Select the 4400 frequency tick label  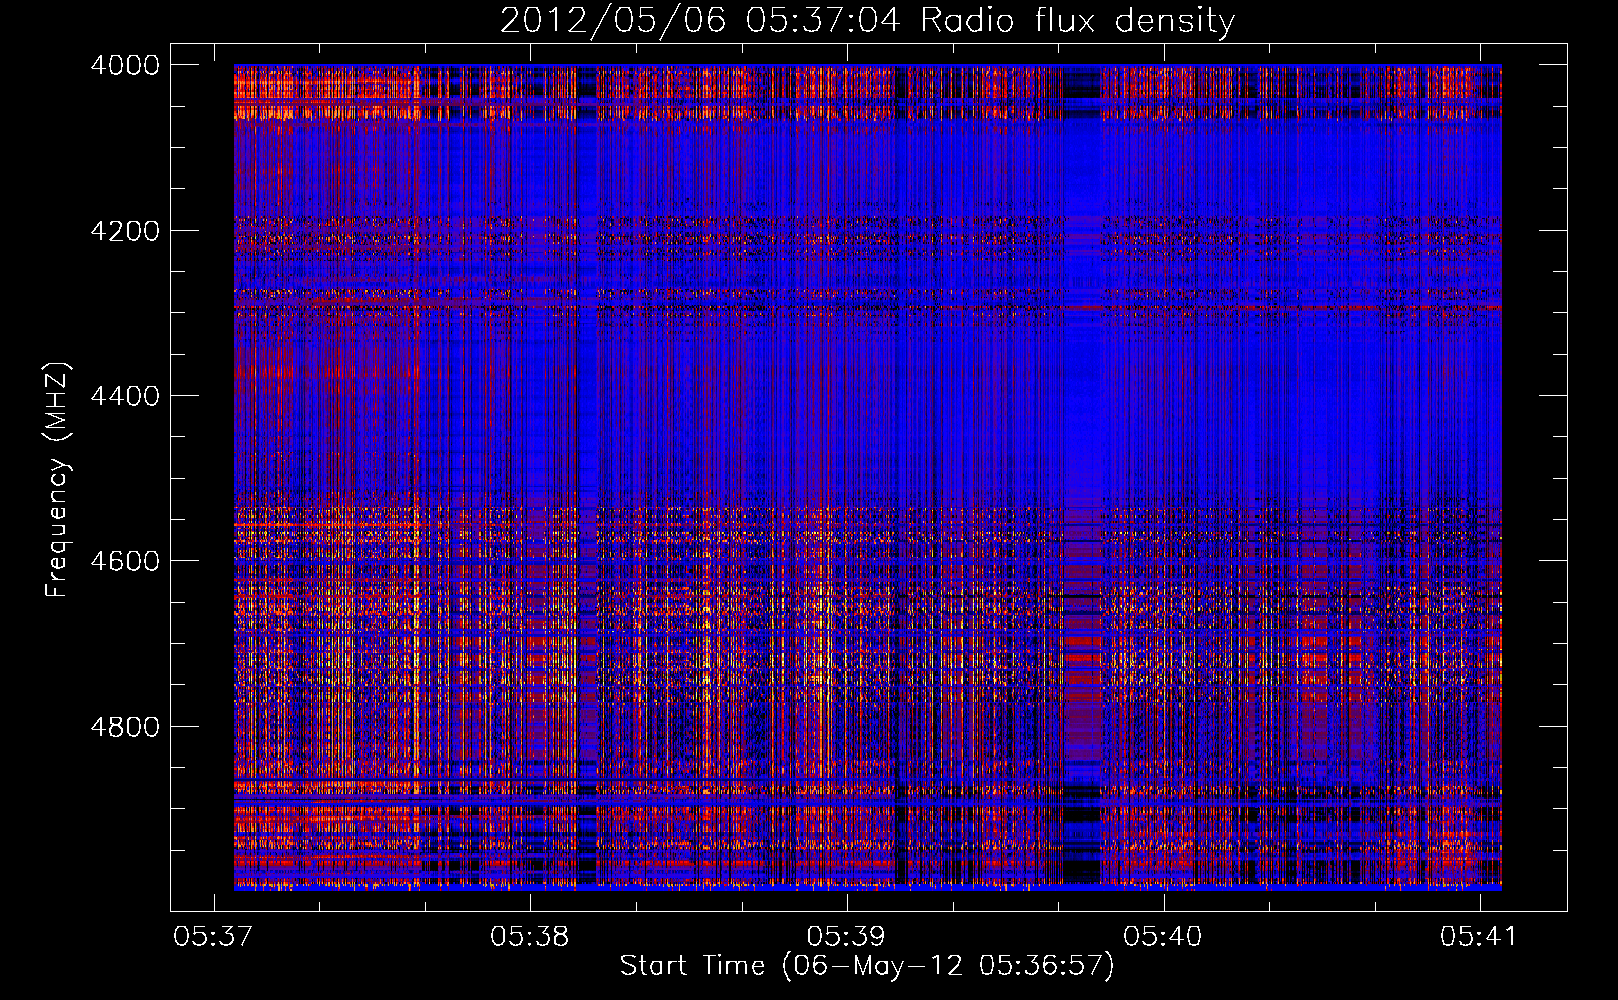(x=125, y=396)
